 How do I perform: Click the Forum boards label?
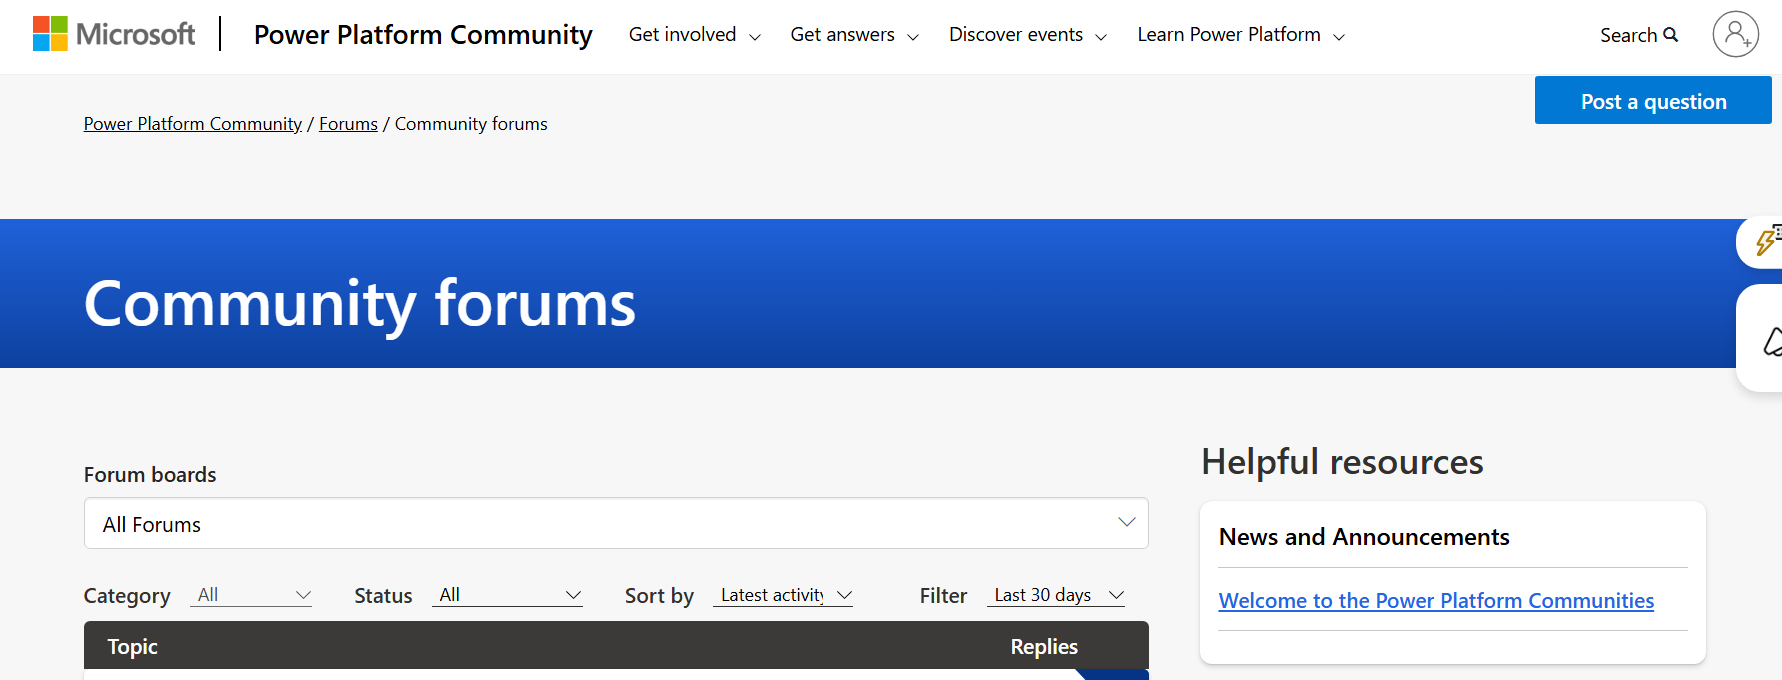[150, 475]
